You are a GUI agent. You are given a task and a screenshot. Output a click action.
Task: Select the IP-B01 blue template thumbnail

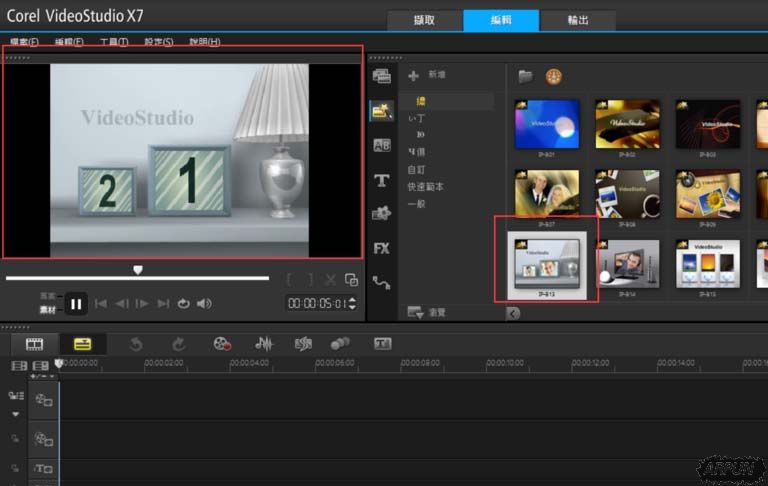click(547, 125)
